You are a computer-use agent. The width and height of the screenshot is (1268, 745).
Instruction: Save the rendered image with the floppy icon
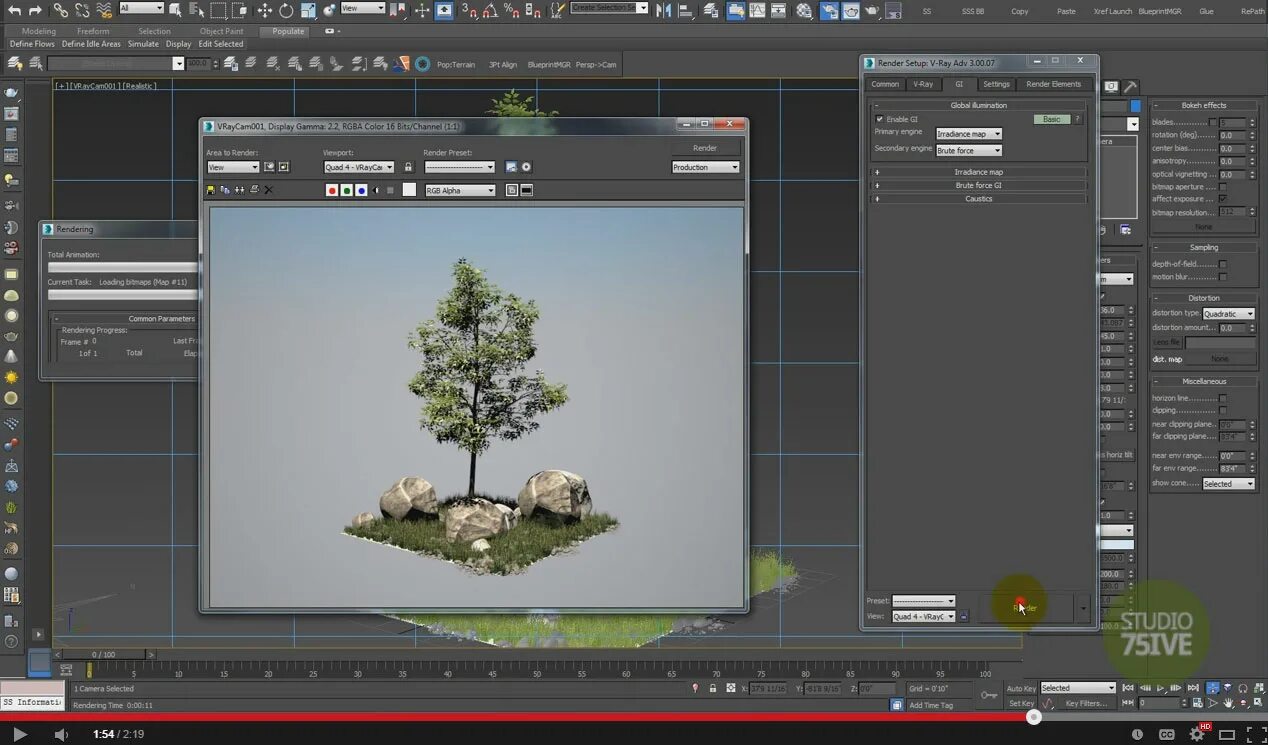pos(211,190)
